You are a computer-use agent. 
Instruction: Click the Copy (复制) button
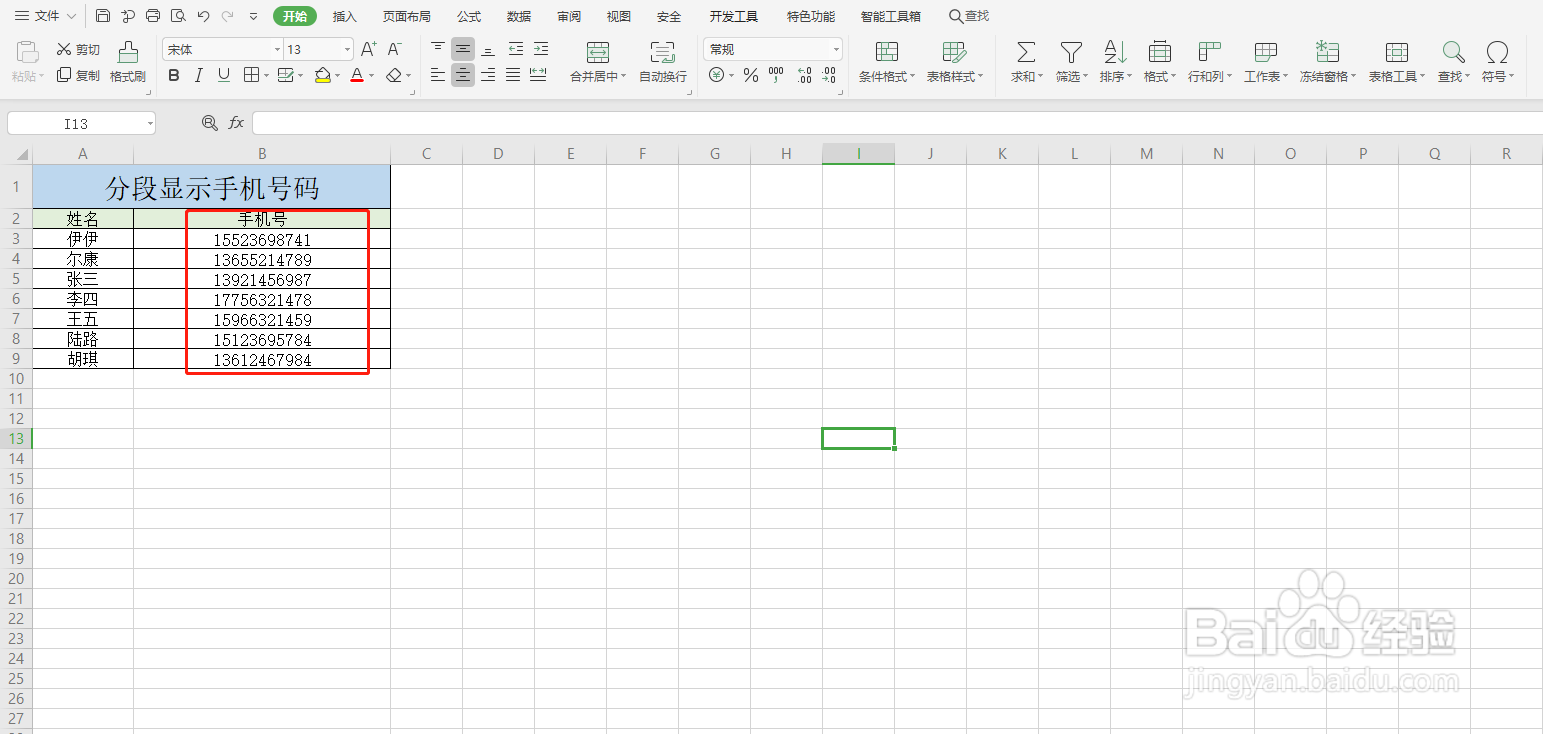78,75
